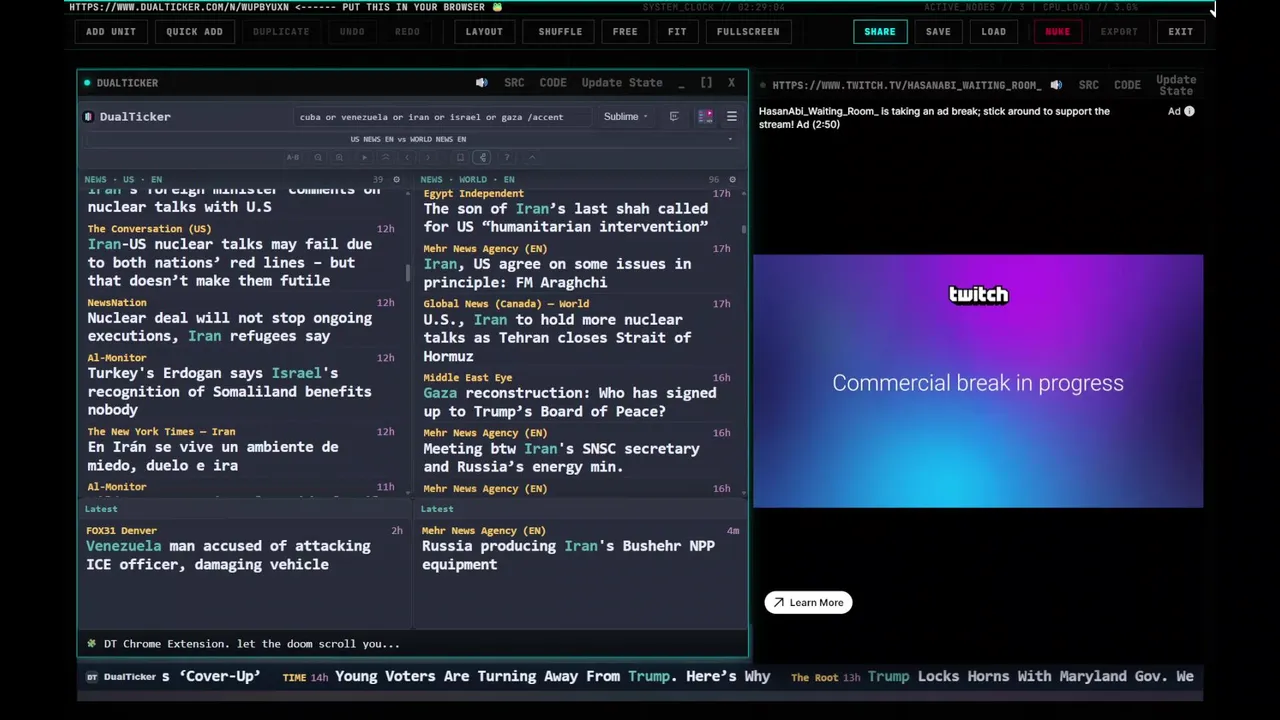This screenshot has width=1280, height=720.
Task: Mute the Twitch unit speaker icon
Action: (1056, 85)
